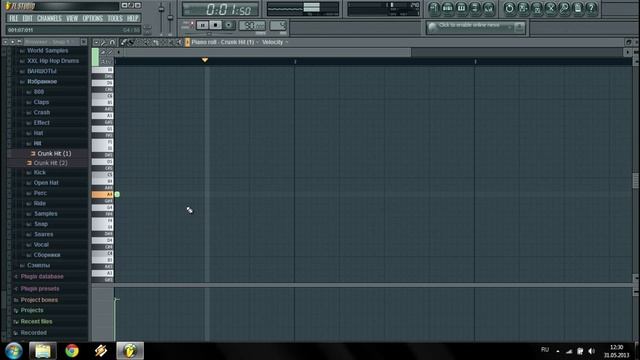This screenshot has width=640, height=360.
Task: Open the OPTIONS menu
Action: coord(93,18)
